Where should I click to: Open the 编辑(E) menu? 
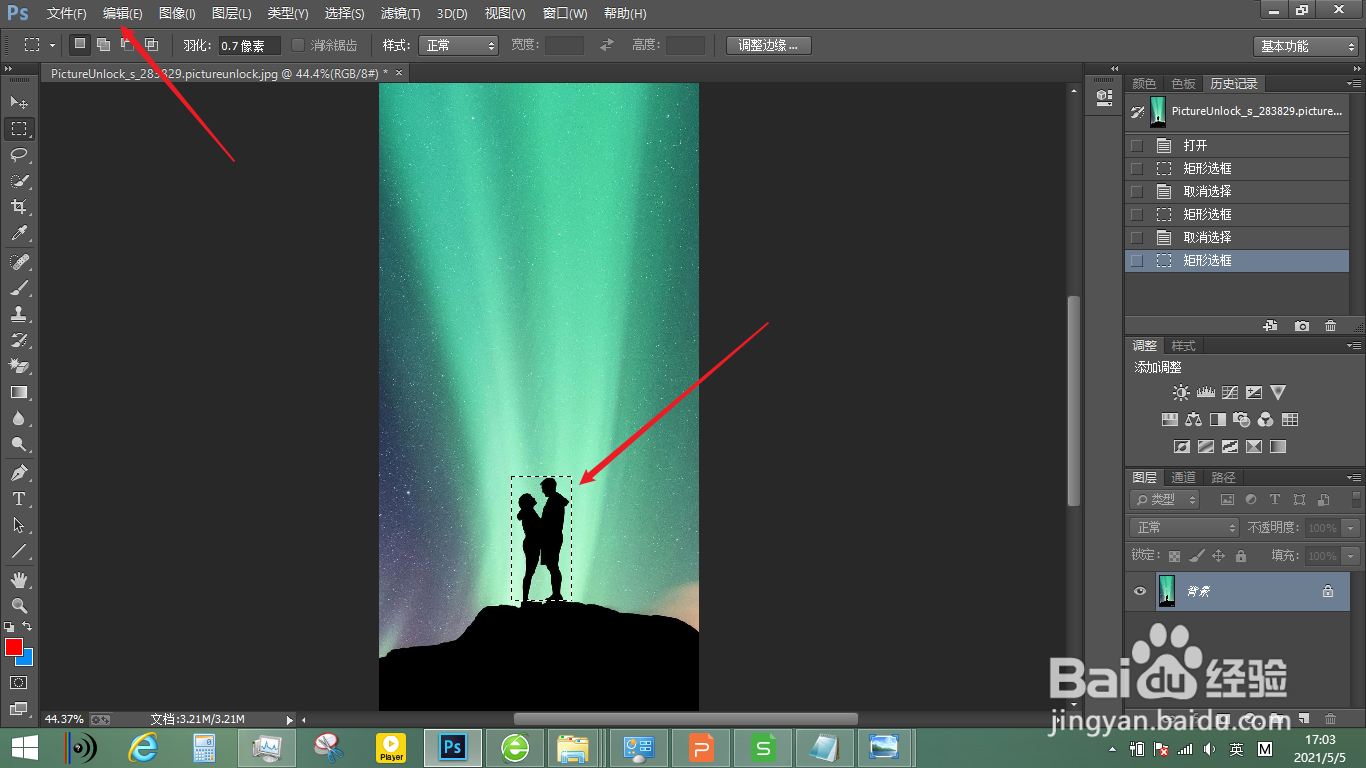click(123, 14)
